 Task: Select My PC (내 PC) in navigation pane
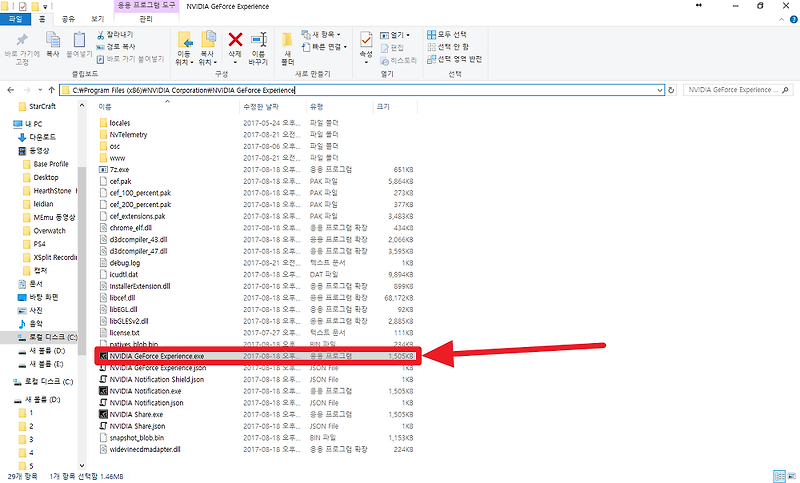(28, 124)
